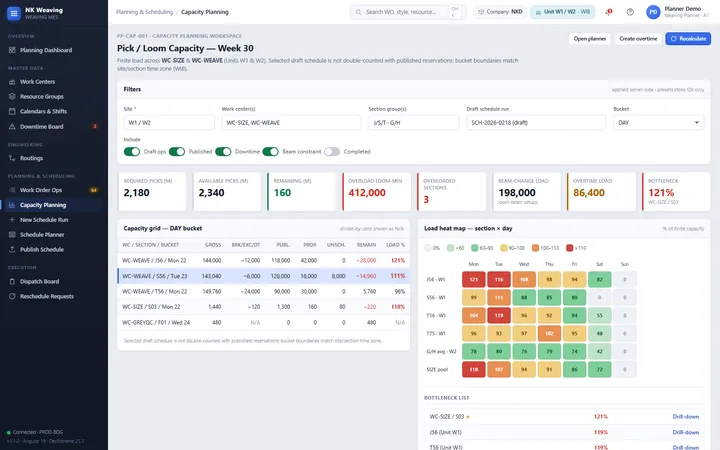Image resolution: width=720 pixels, height=450 pixels.
Task: Click the New Schedule Run plus icon
Action: click(12, 219)
